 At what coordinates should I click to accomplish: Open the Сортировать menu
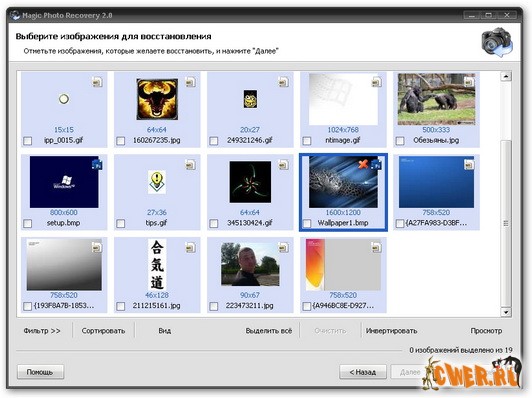click(x=103, y=331)
